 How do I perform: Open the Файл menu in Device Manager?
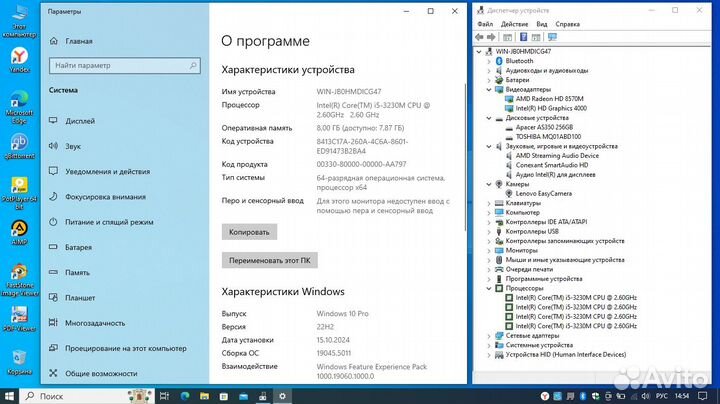[x=485, y=24]
